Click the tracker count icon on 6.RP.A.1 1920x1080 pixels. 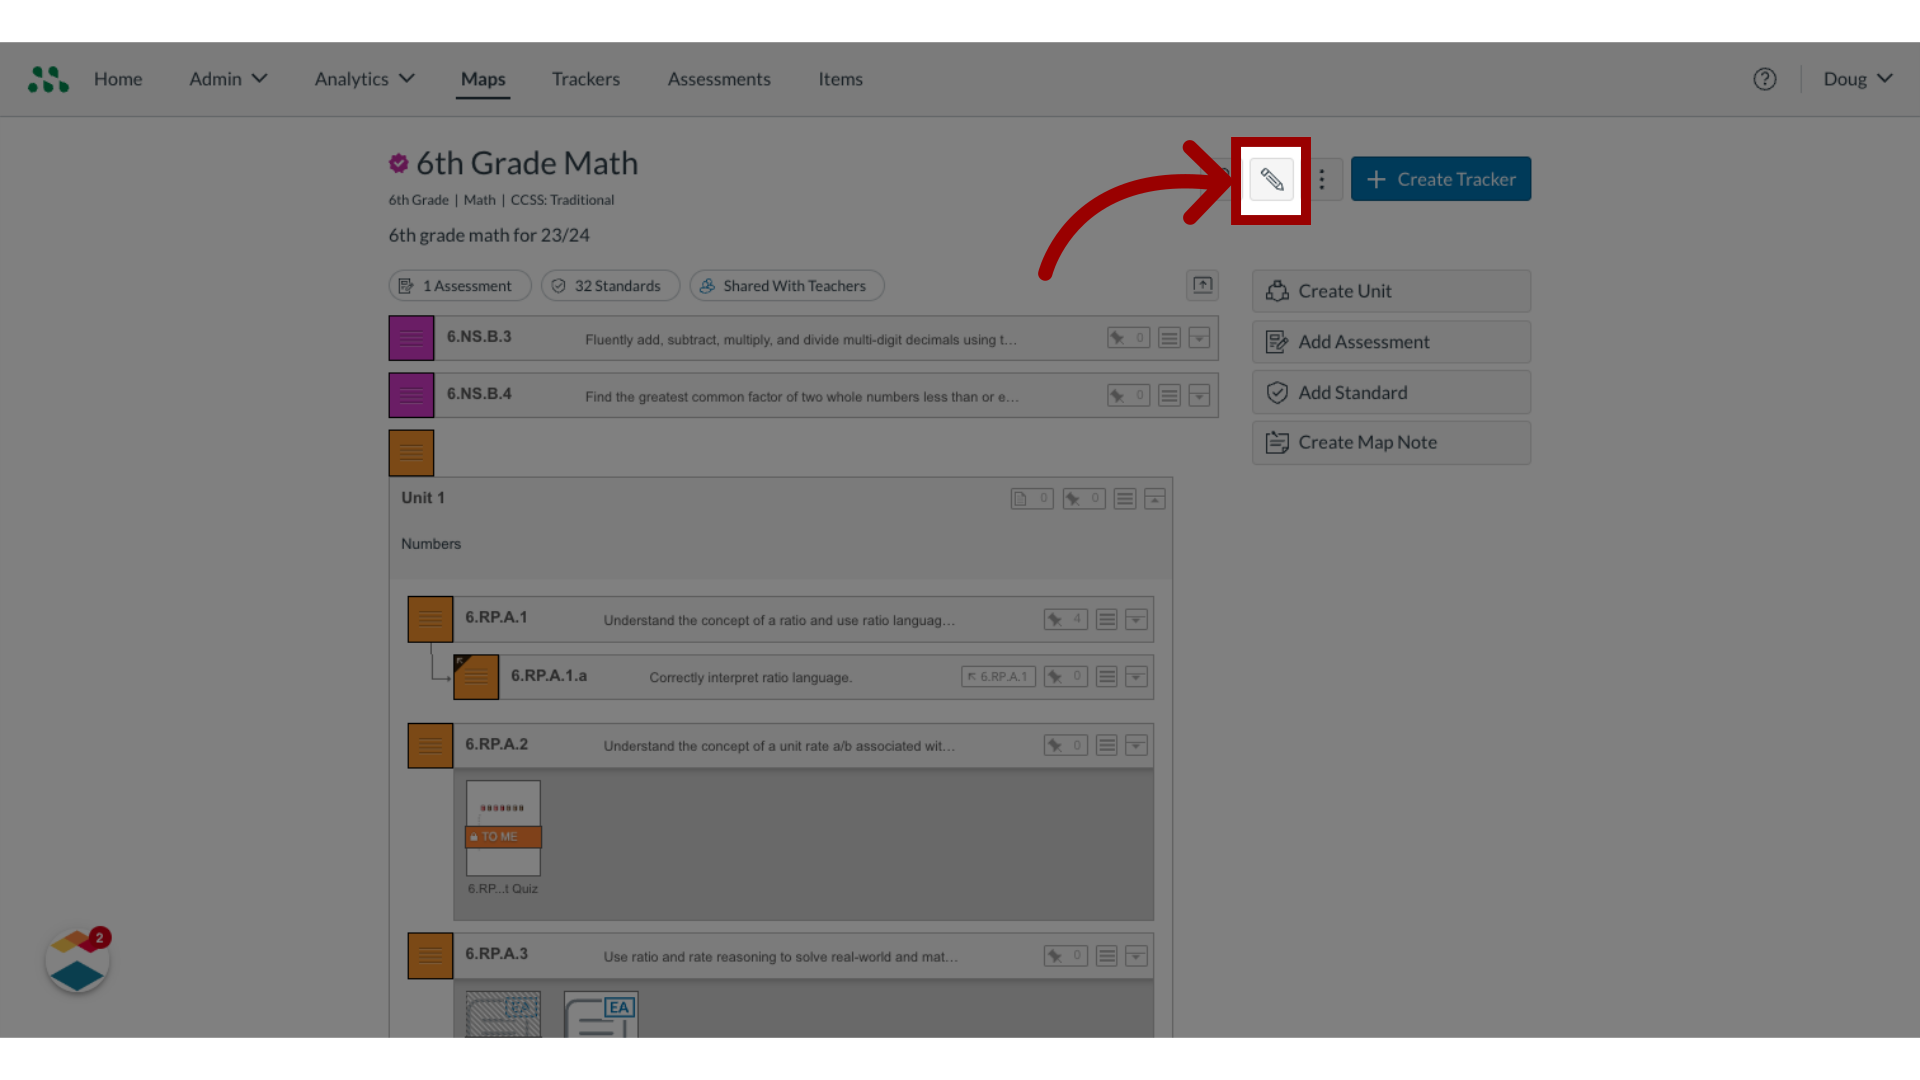(x=1065, y=620)
